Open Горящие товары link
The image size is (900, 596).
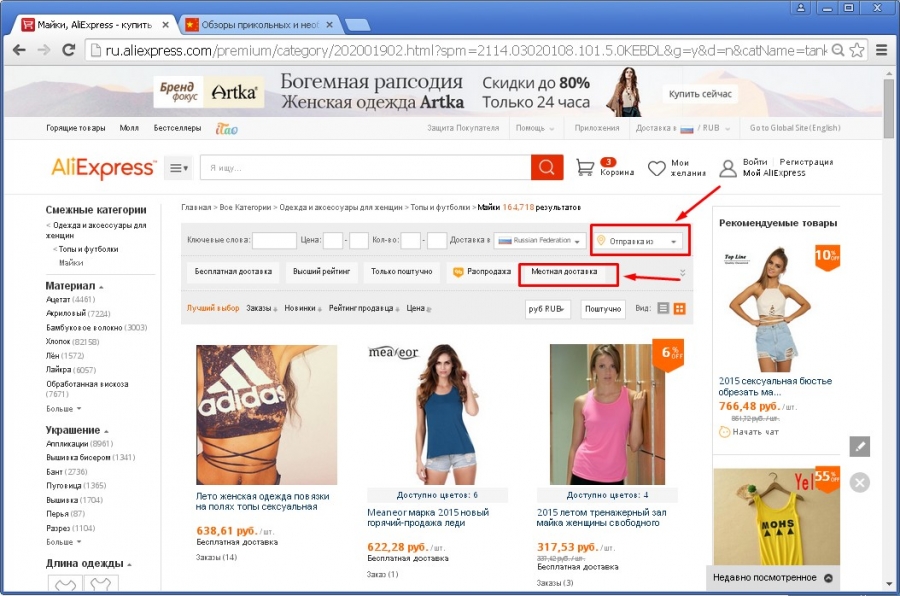76,128
